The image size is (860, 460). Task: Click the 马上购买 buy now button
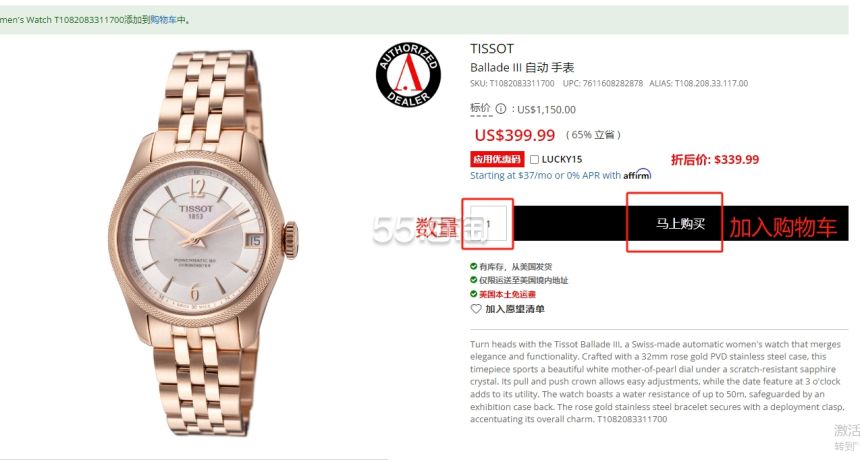click(x=681, y=224)
